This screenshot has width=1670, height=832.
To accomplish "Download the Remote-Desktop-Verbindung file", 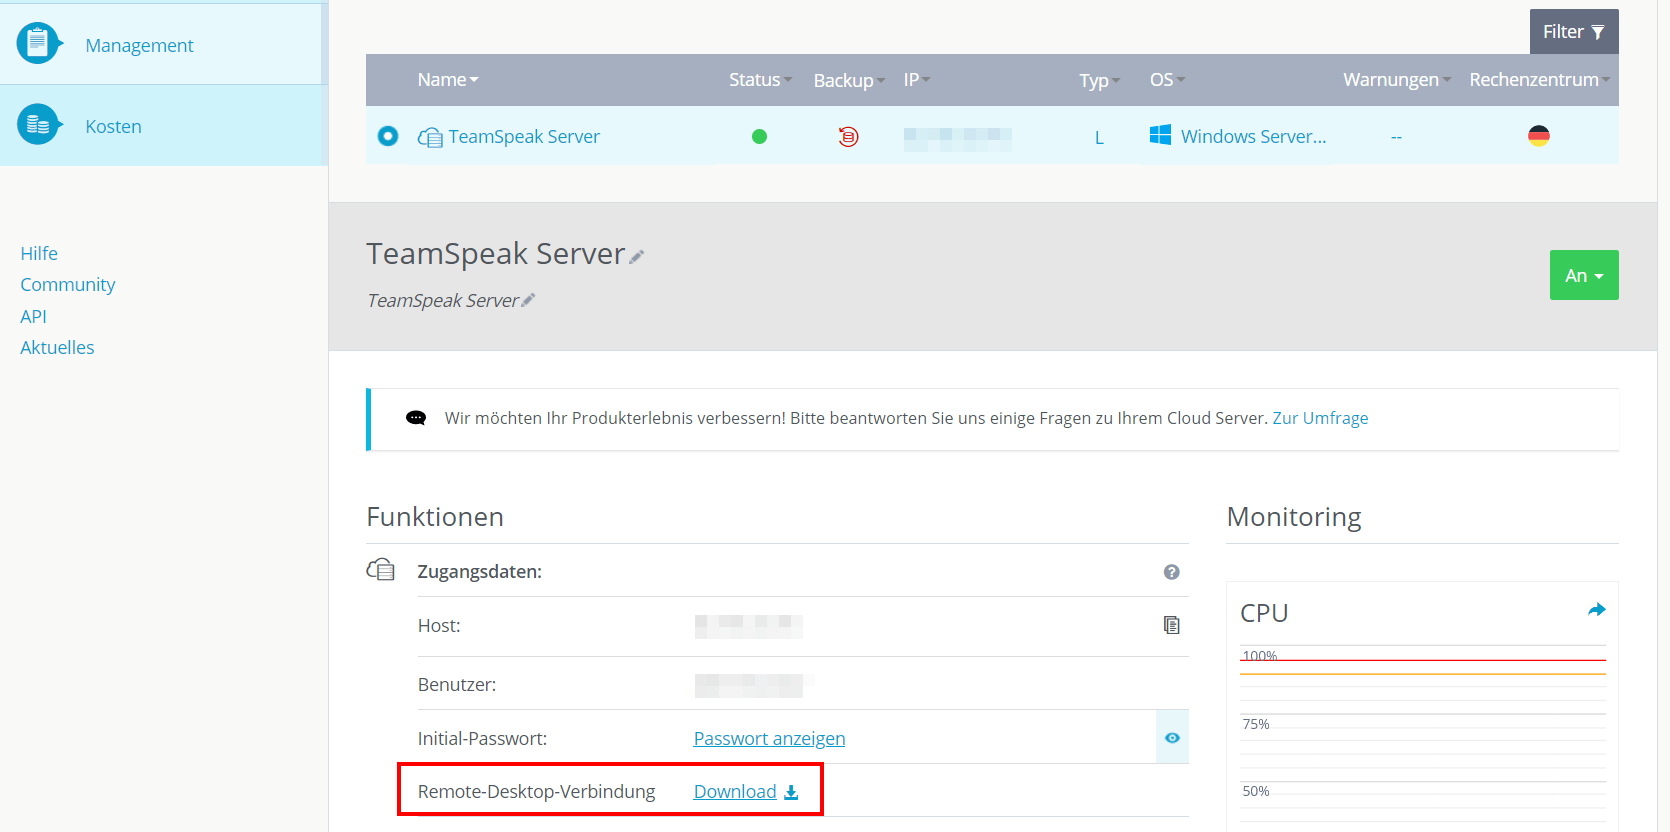I will tap(735, 791).
